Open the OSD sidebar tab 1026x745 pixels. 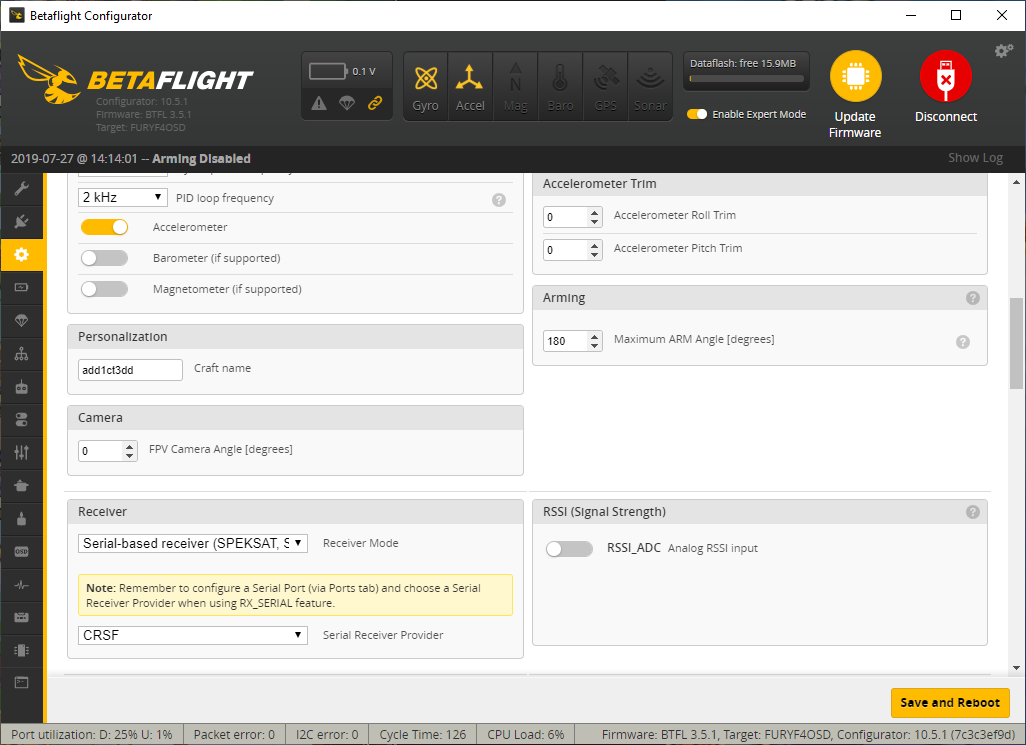tap(22, 552)
